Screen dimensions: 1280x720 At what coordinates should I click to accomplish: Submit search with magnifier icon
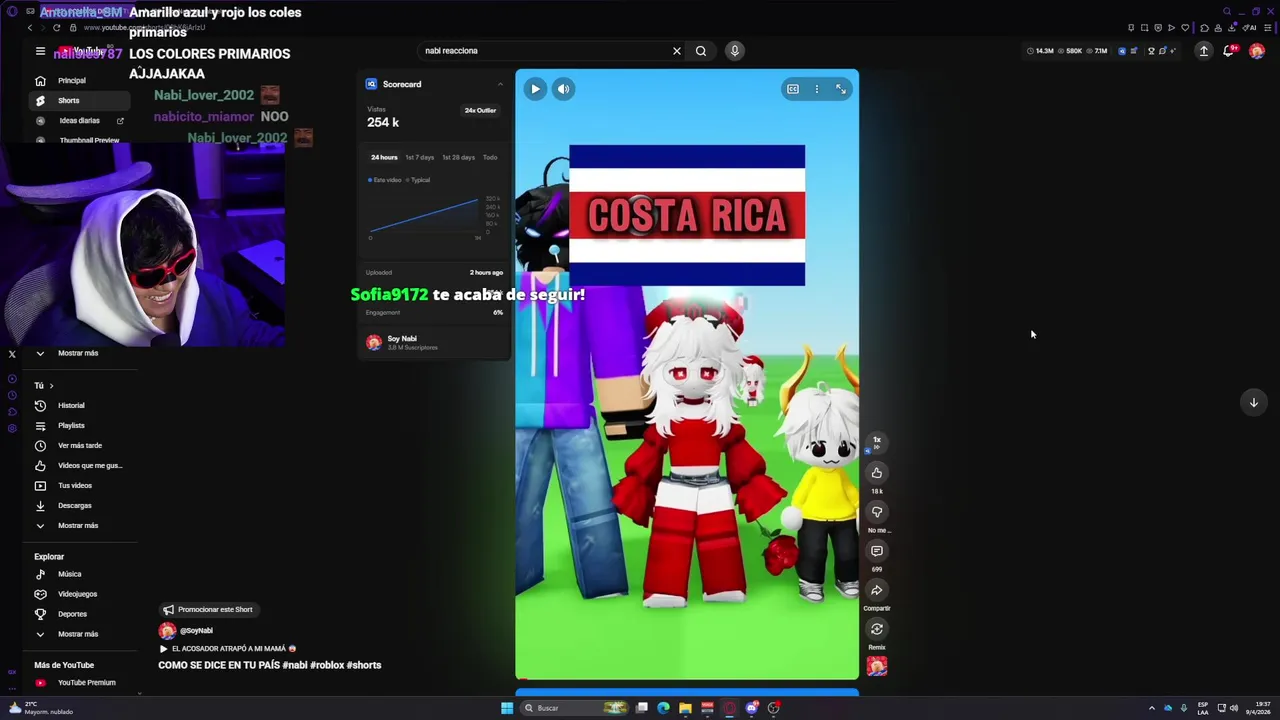(701, 51)
